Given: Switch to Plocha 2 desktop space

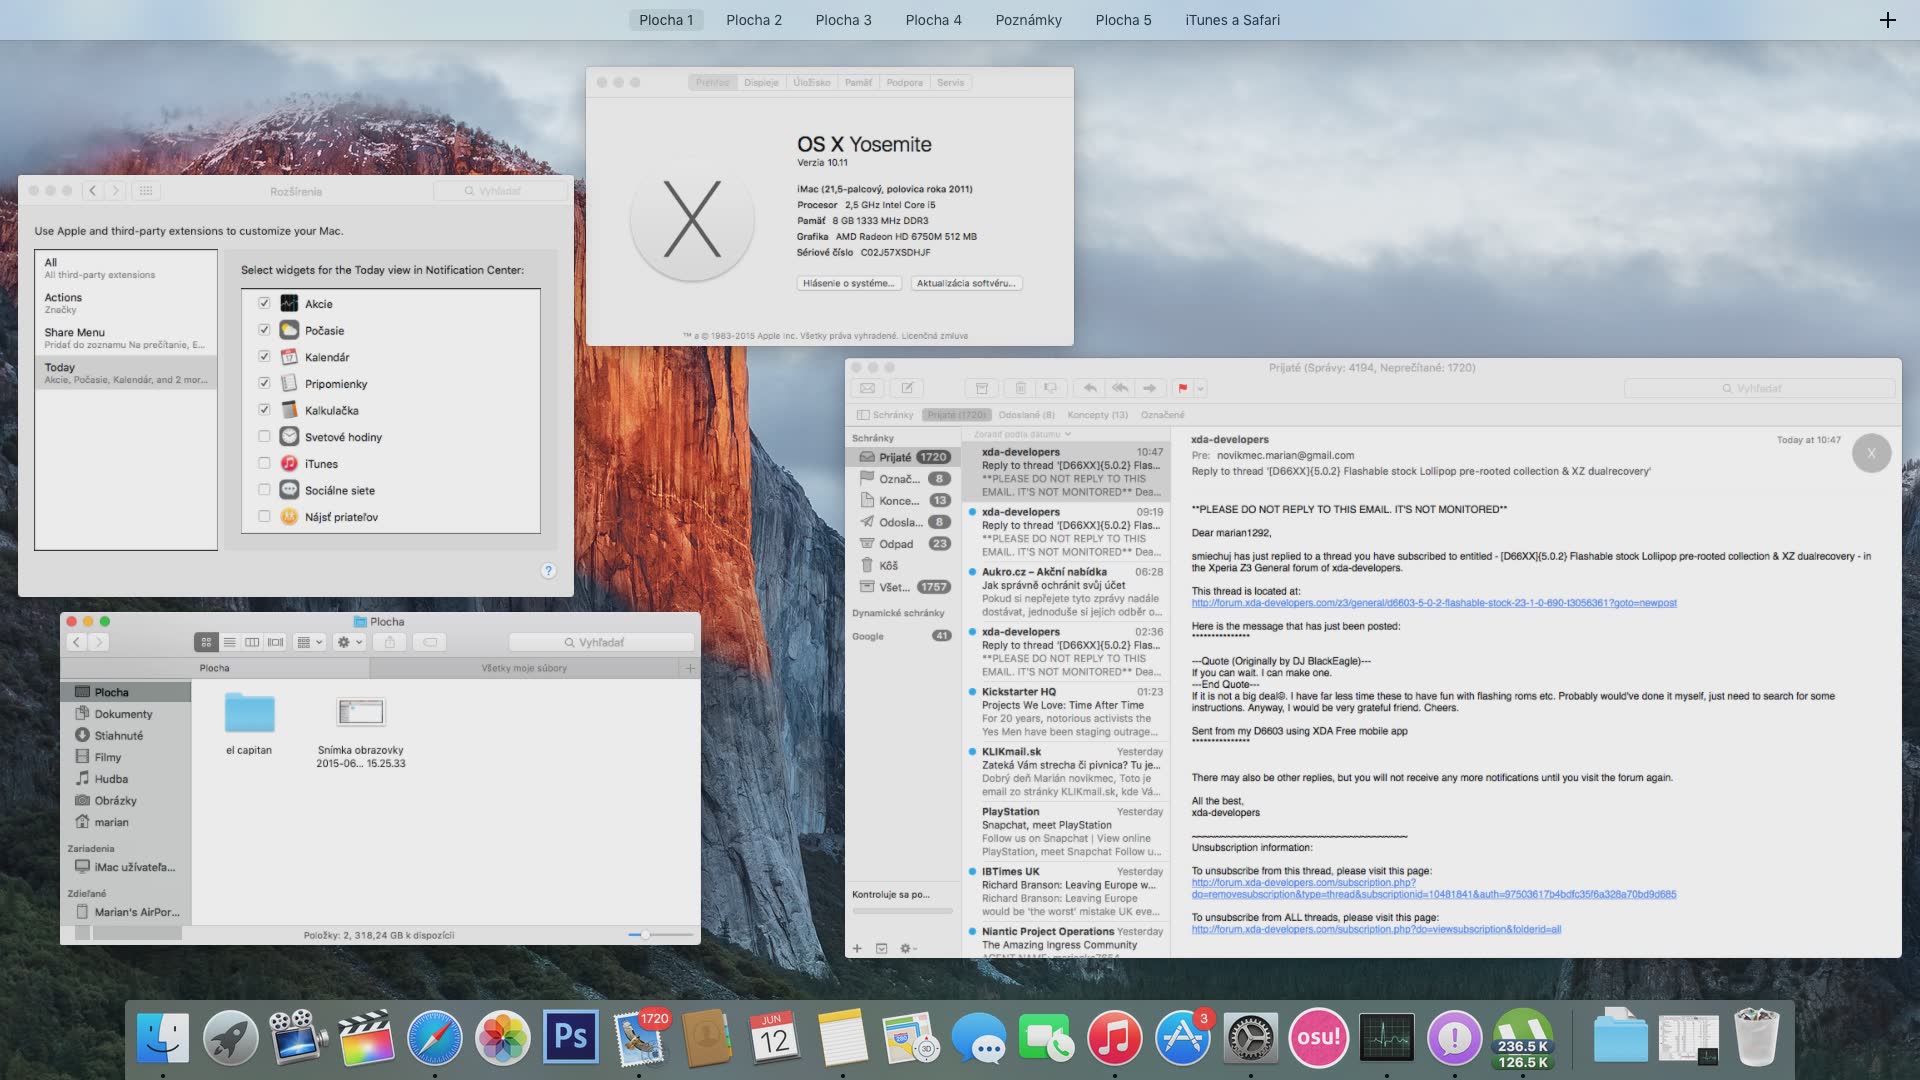Looking at the screenshot, I should (754, 20).
